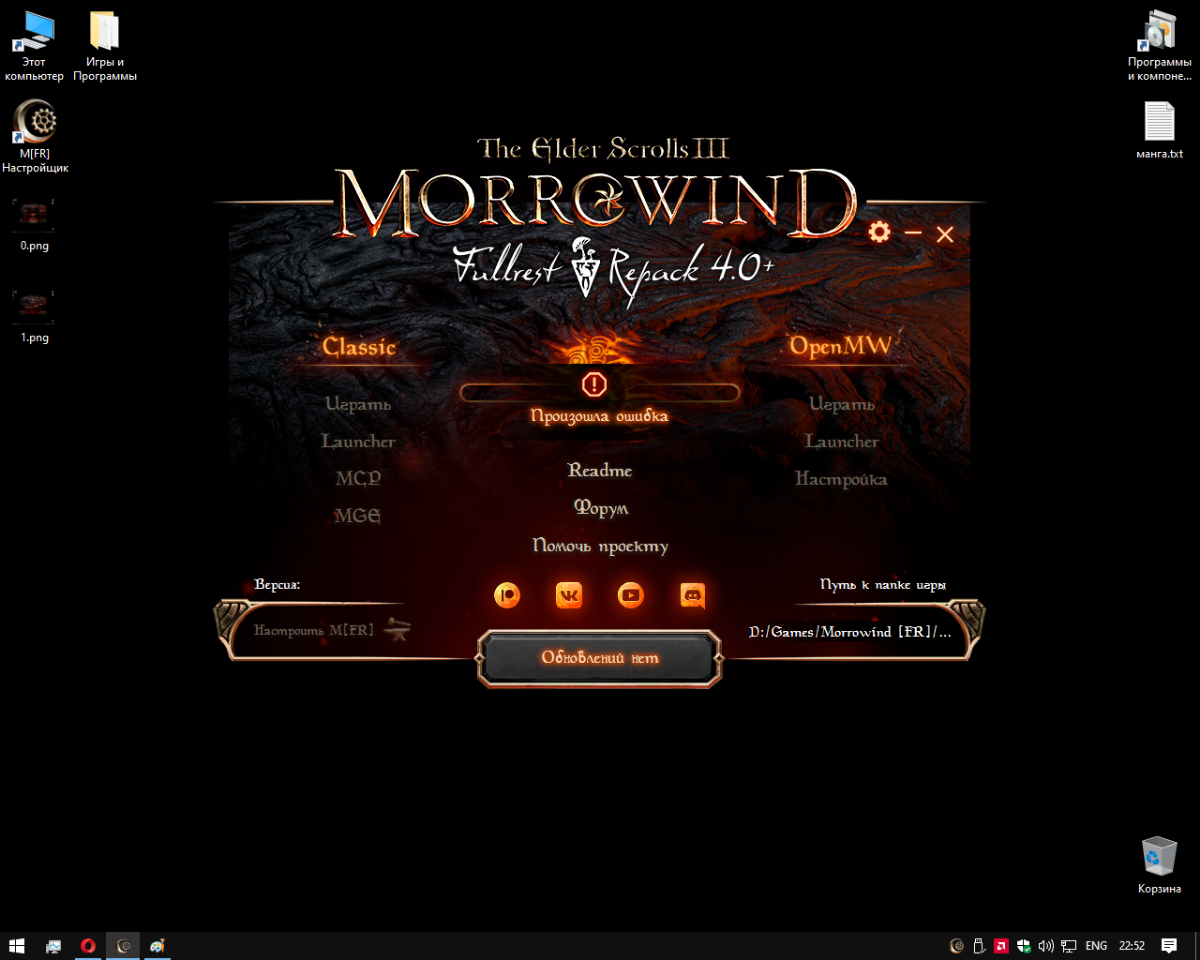Click the Играть button under Classic
Screen dimensions: 1200x960
[x=358, y=405]
